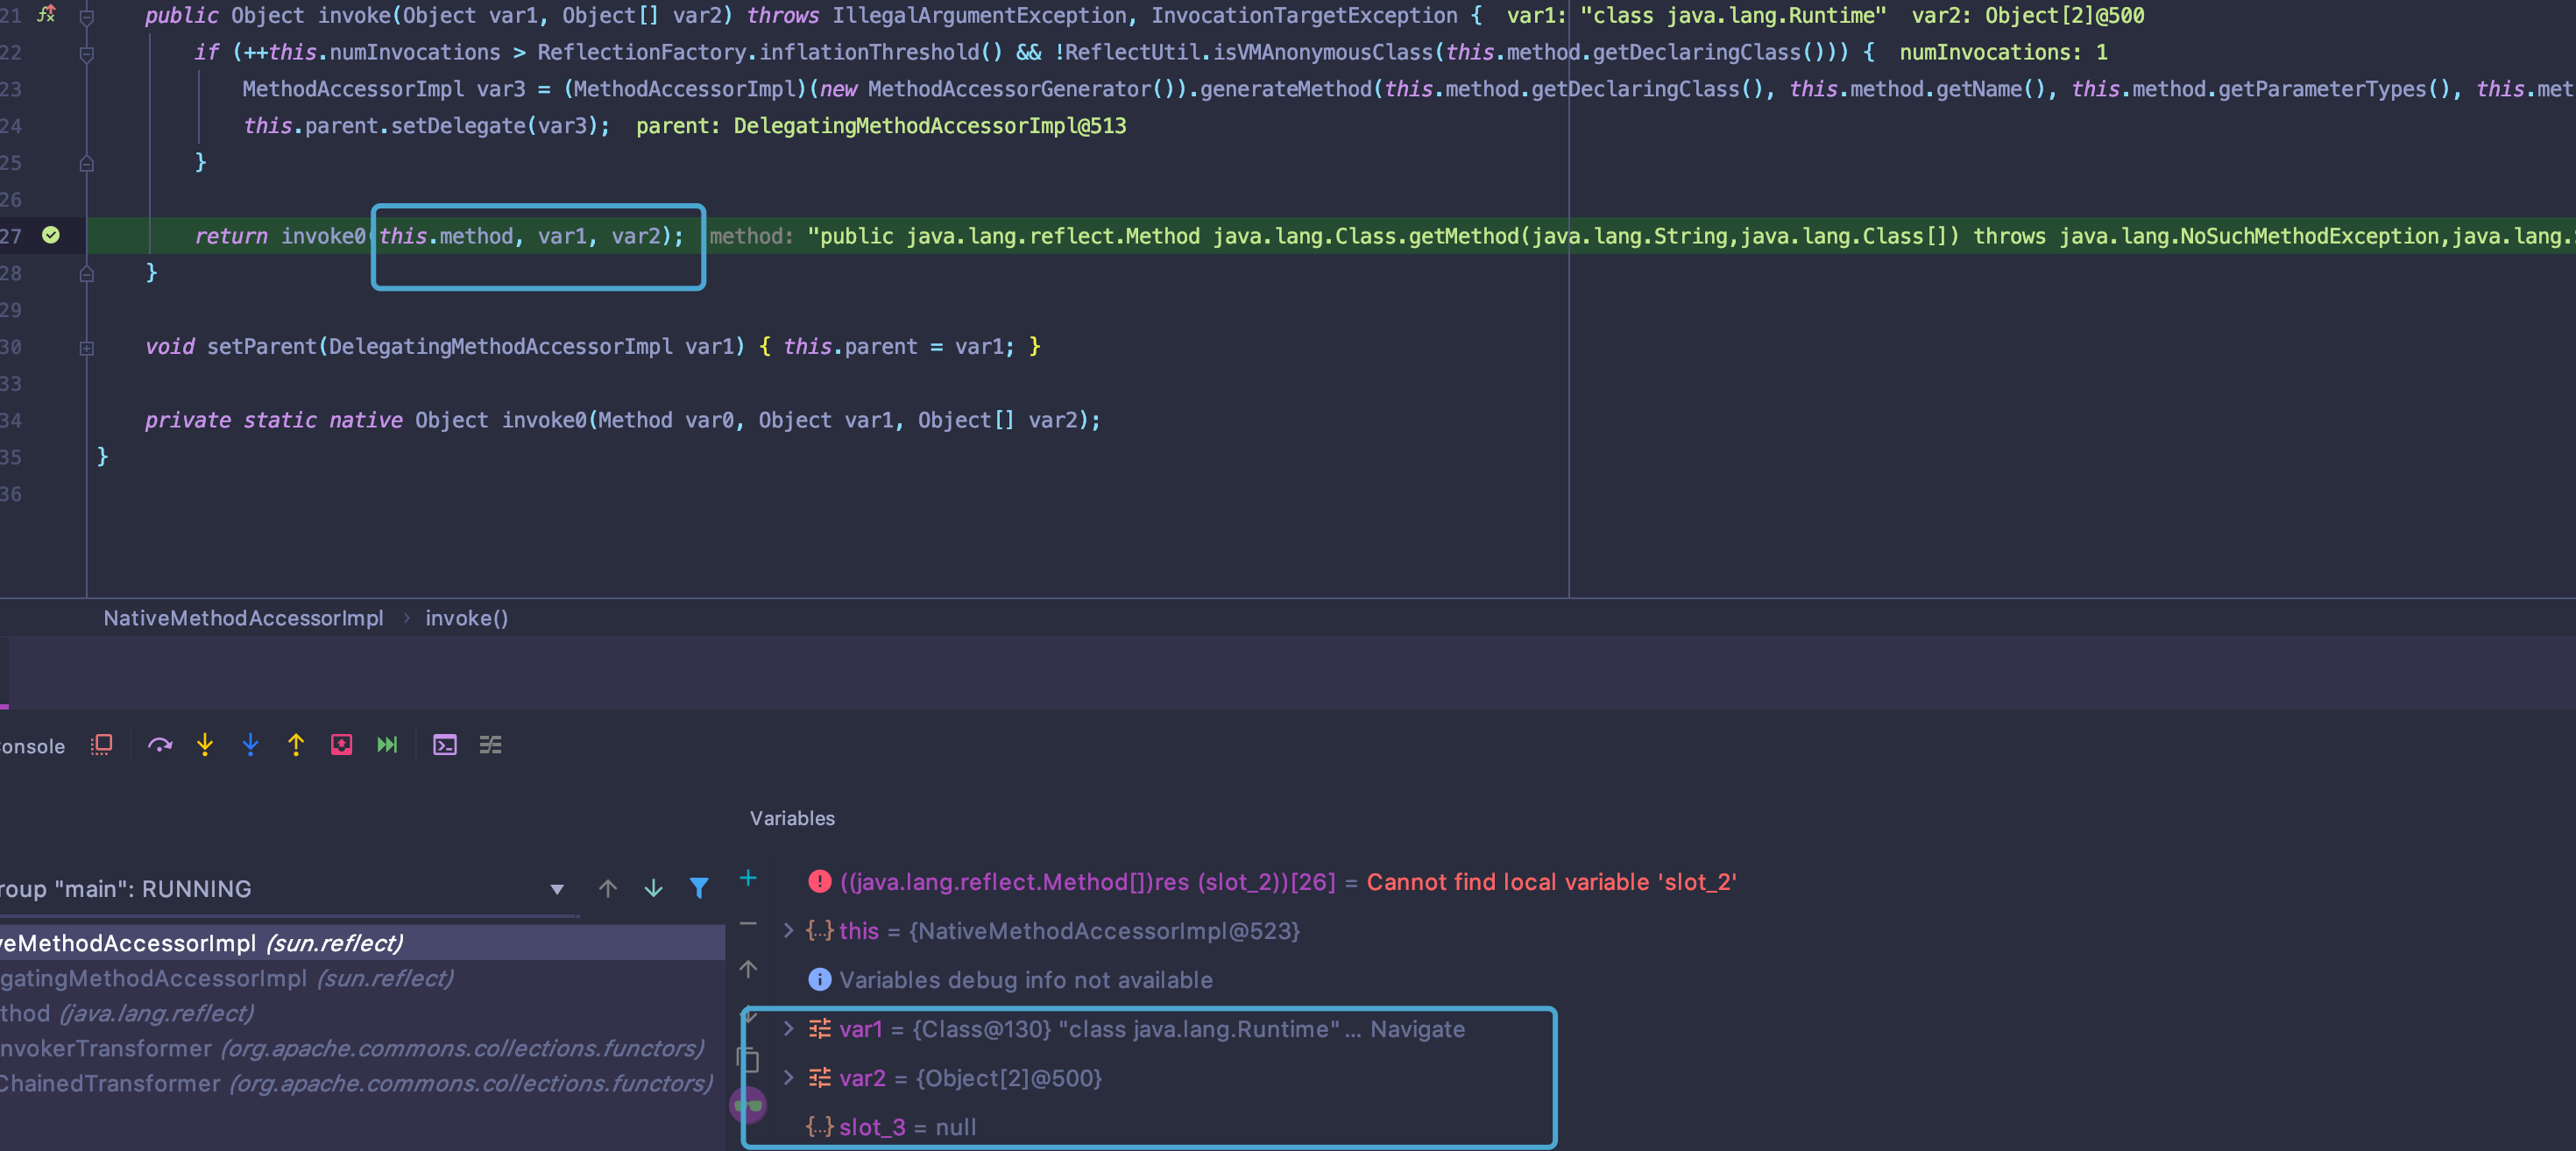2576x1151 pixels.
Task: Open the thread group "main" dropdown
Action: click(557, 889)
